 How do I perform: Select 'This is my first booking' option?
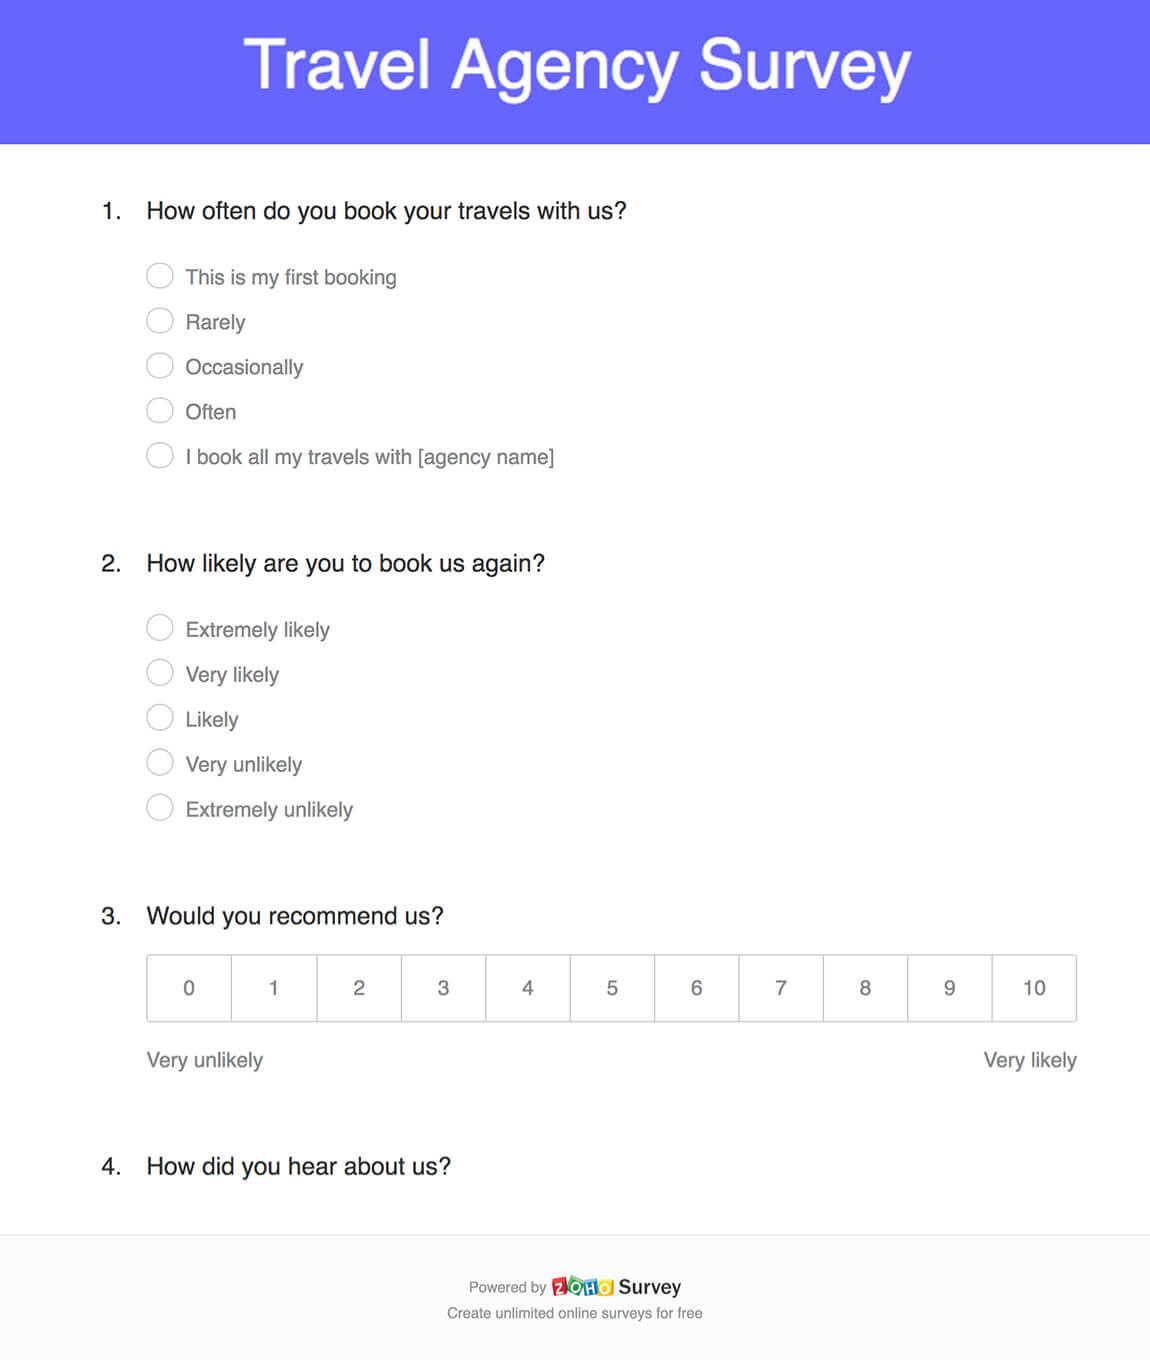(160, 276)
